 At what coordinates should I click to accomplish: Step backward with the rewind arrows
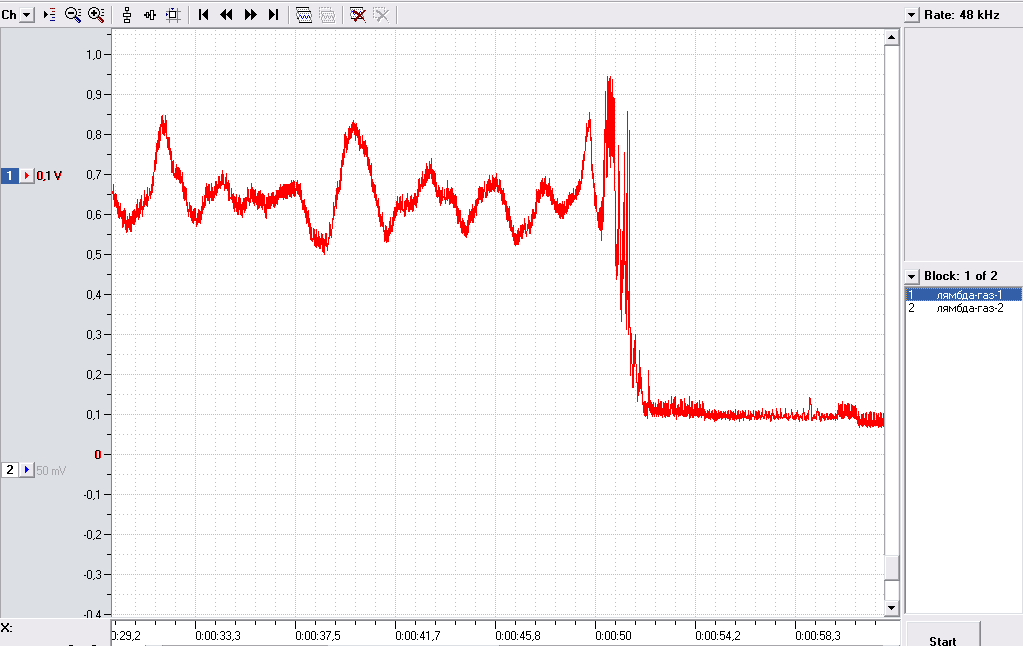226,14
